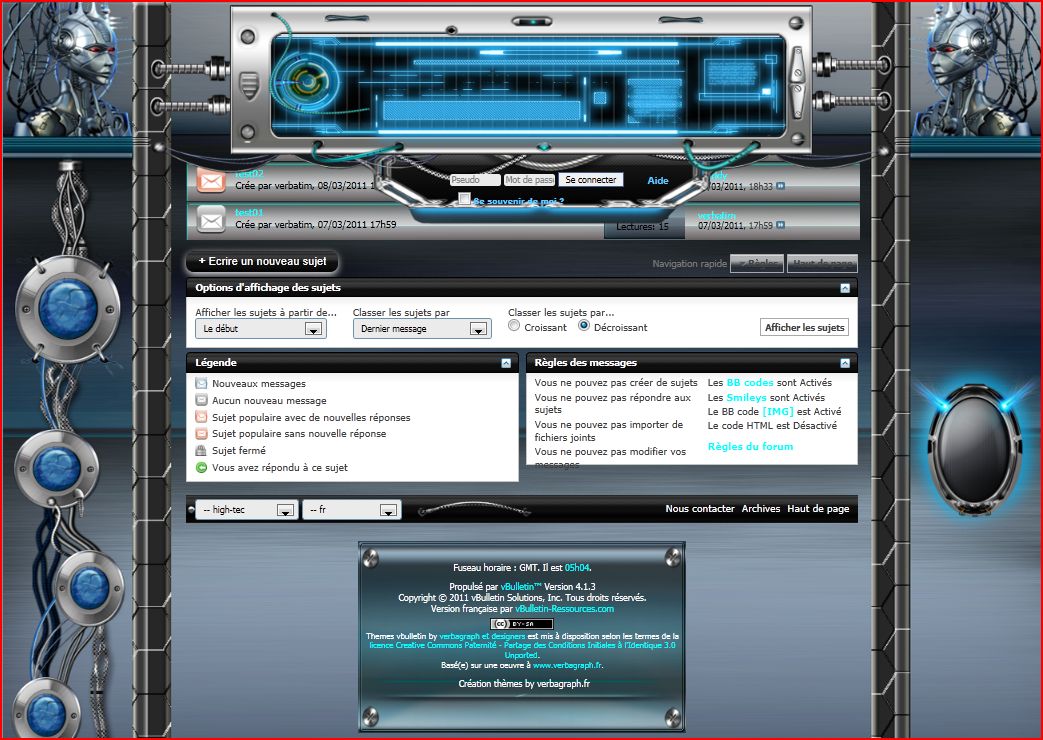Open the vBulletin-Ressources.com link

564,609
